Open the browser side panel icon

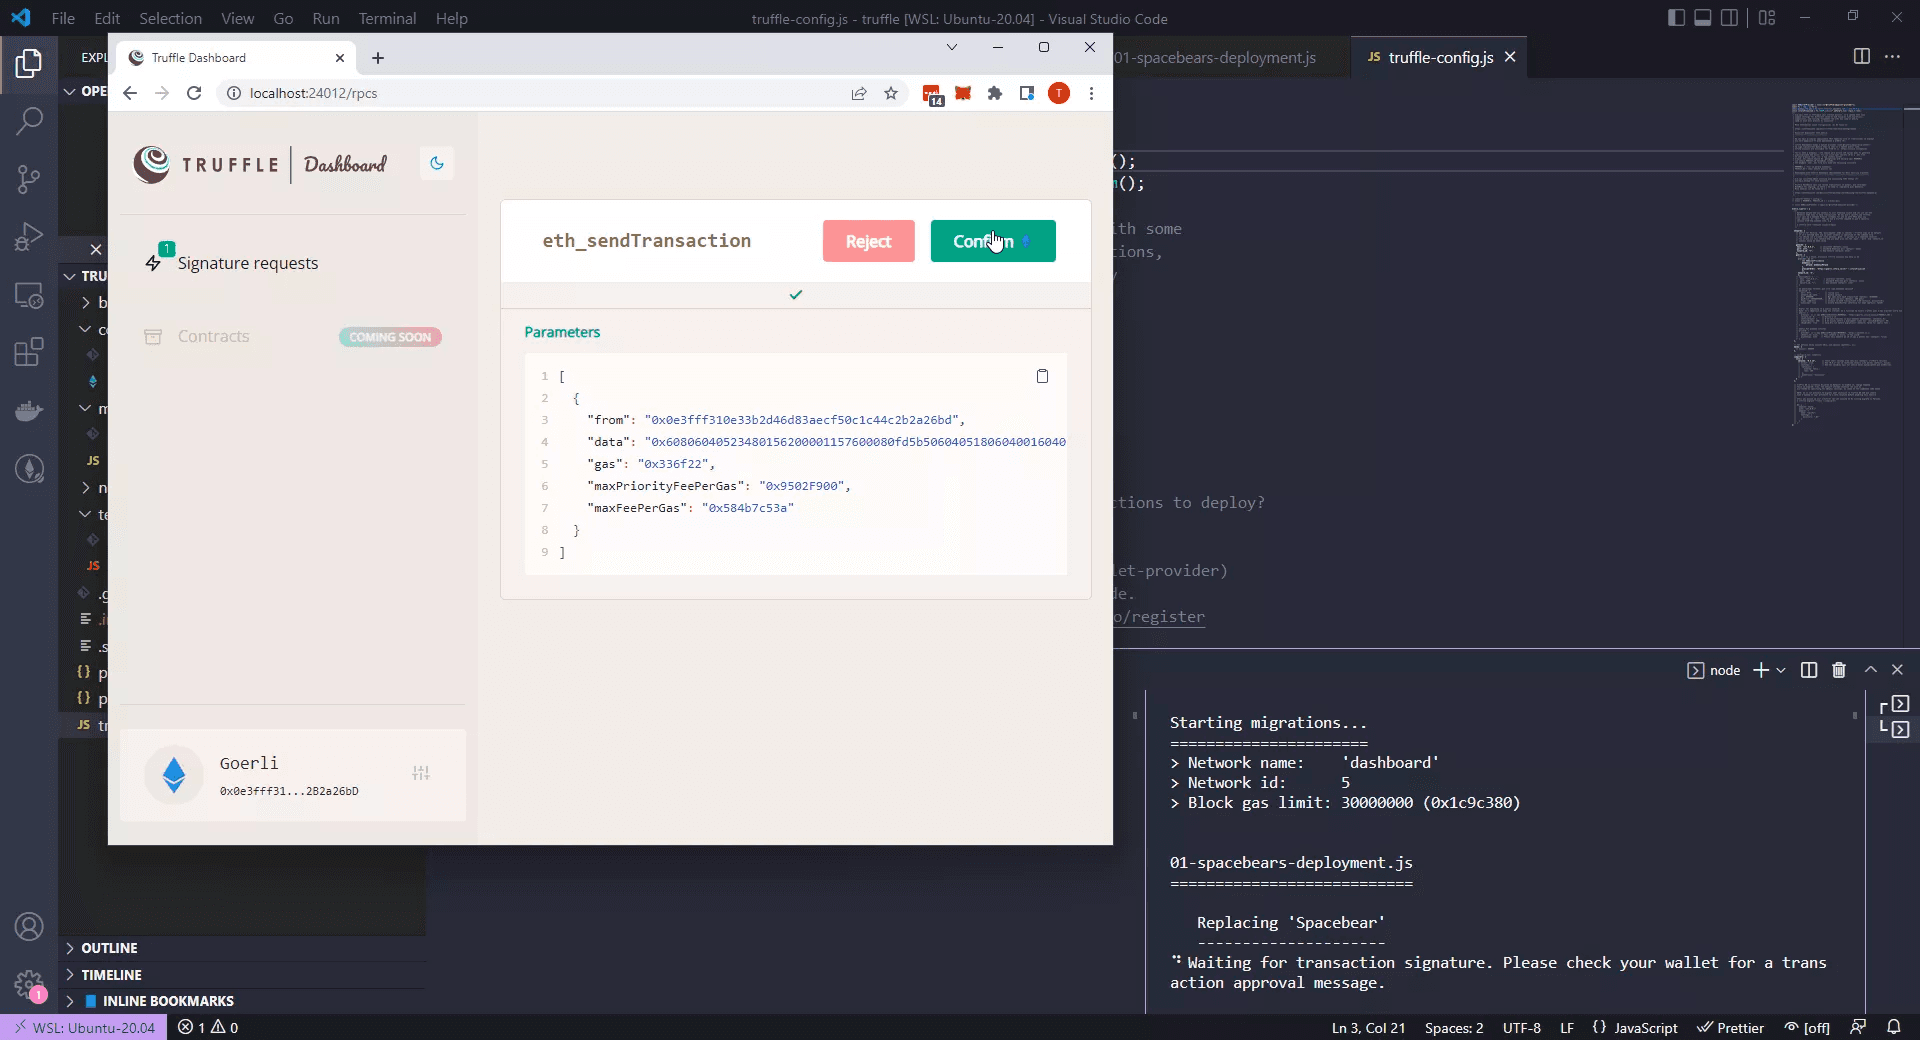coord(1027,93)
